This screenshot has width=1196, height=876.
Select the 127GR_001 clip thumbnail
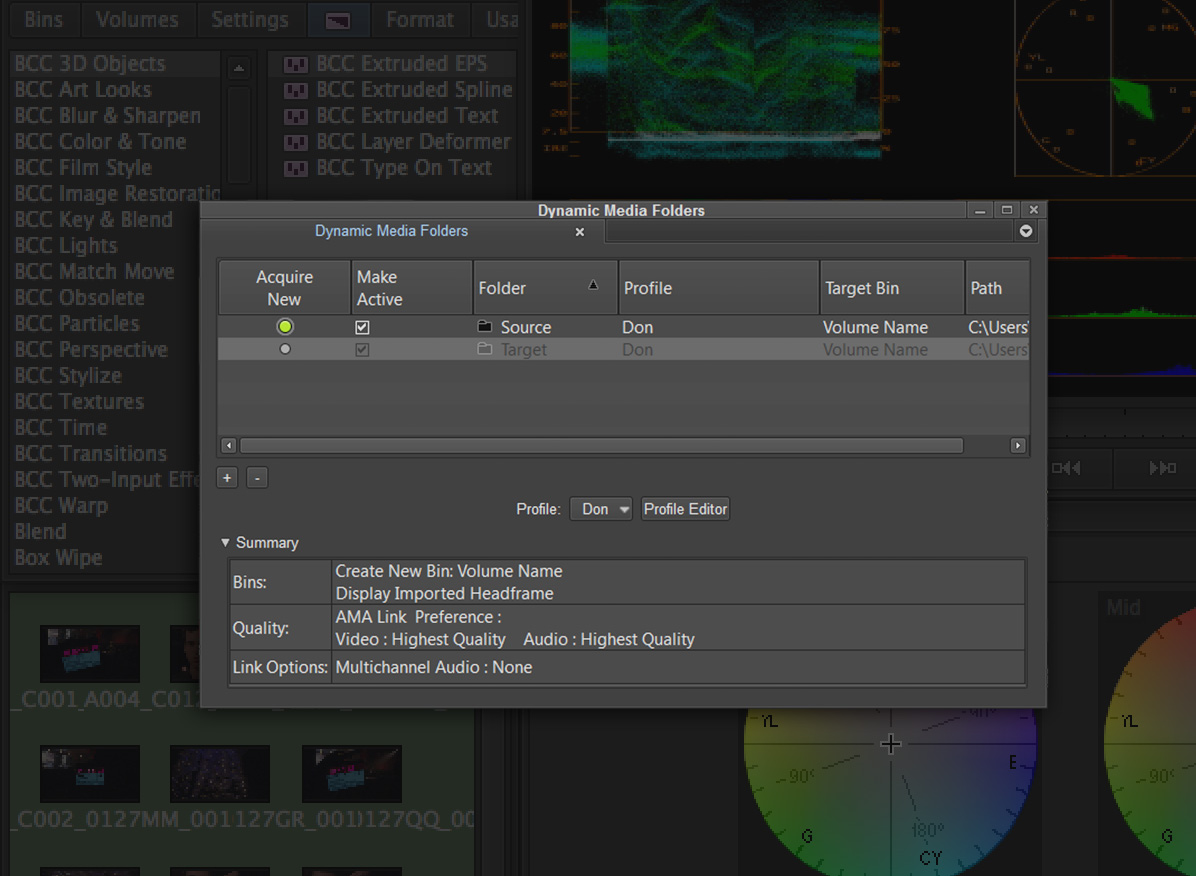coord(220,774)
